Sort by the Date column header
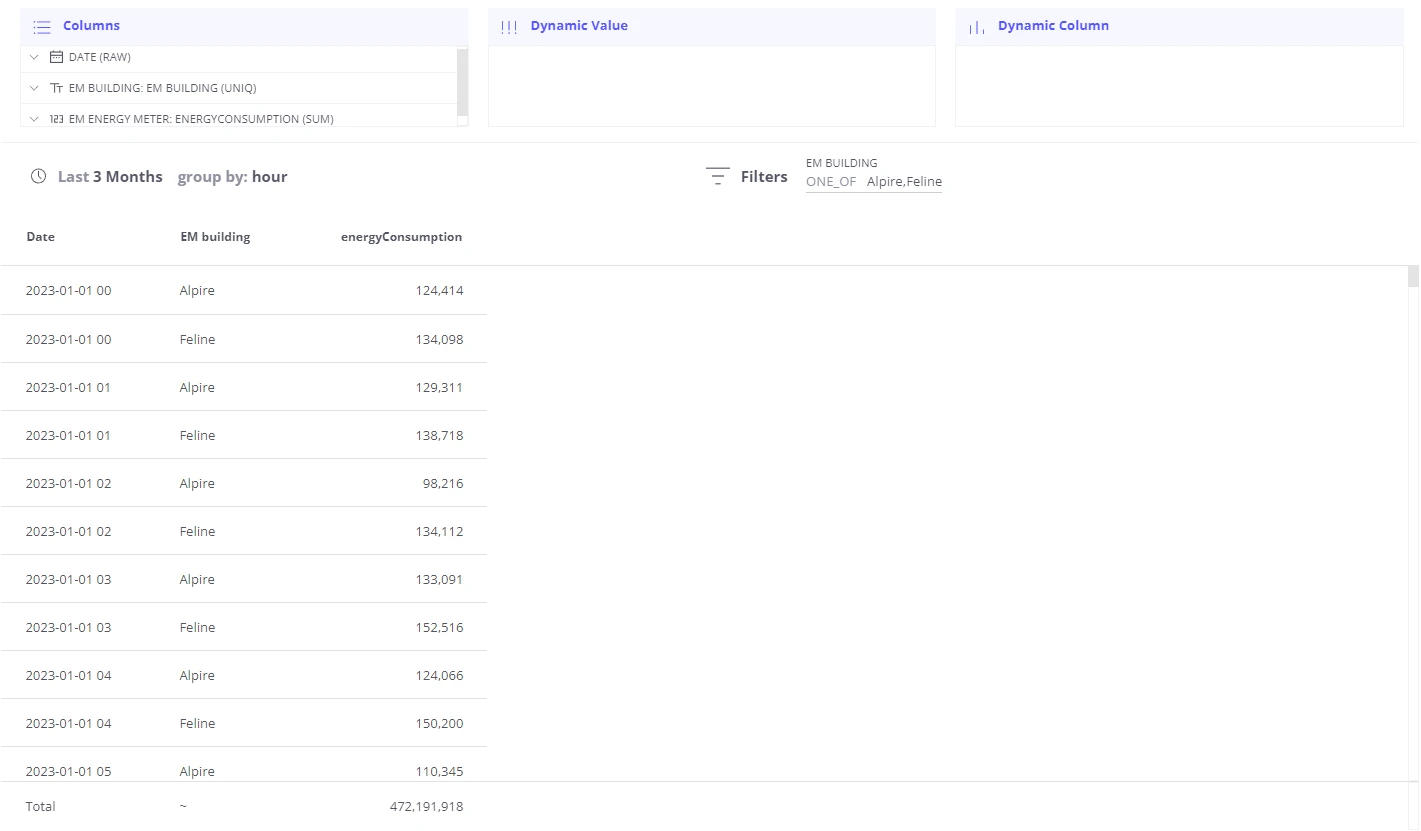The height and width of the screenshot is (831, 1421). coord(41,237)
